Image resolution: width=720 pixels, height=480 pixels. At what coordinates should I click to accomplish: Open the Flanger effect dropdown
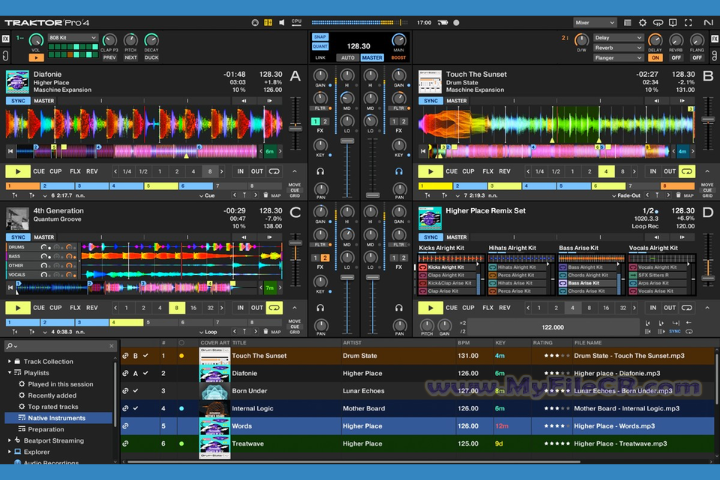coord(618,58)
